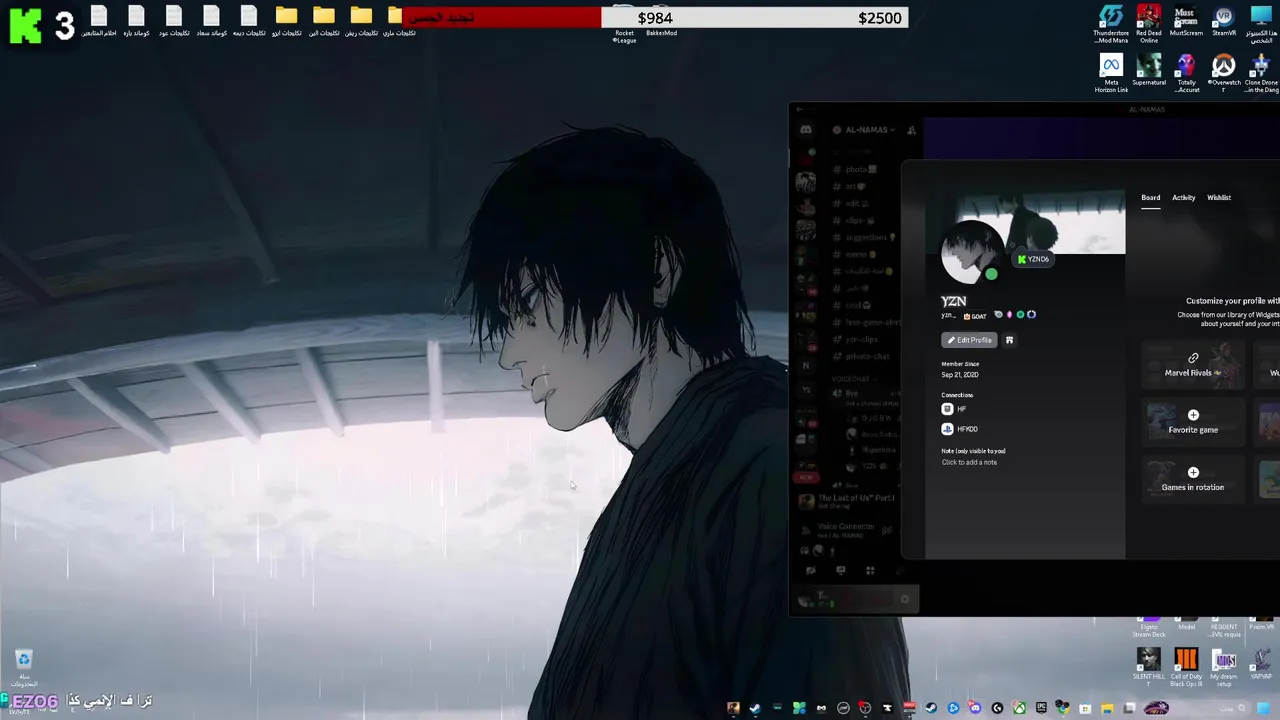Click to add a note field
The image size is (1280, 720).
click(x=969, y=462)
